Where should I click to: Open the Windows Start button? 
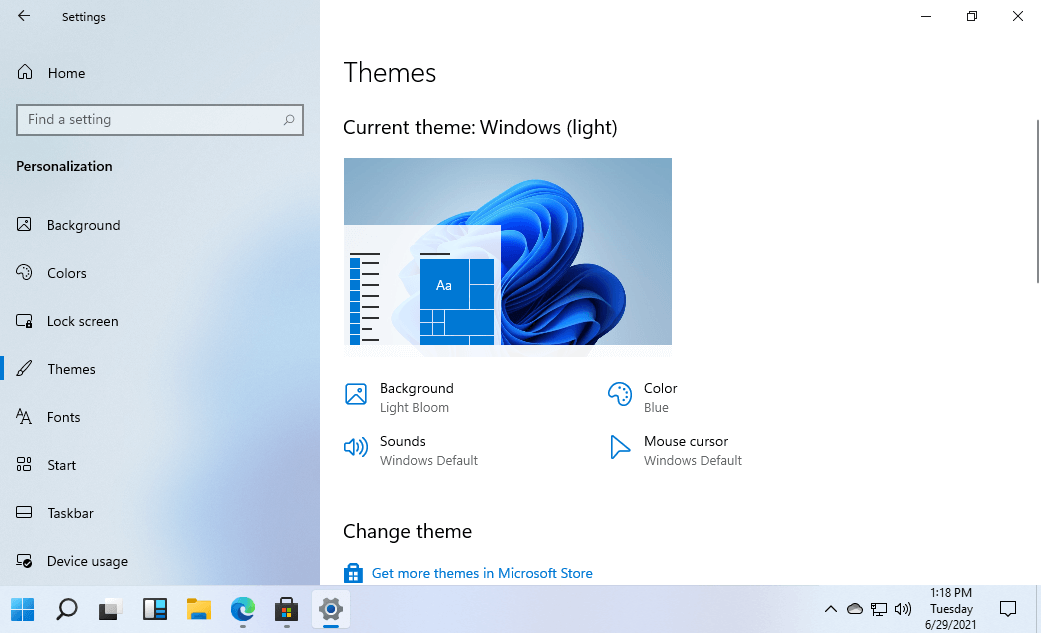click(23, 609)
